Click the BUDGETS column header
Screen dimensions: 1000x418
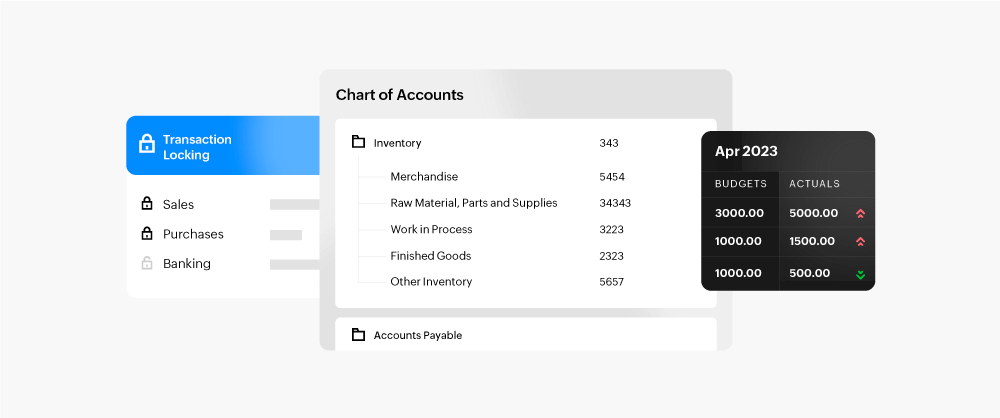point(741,184)
